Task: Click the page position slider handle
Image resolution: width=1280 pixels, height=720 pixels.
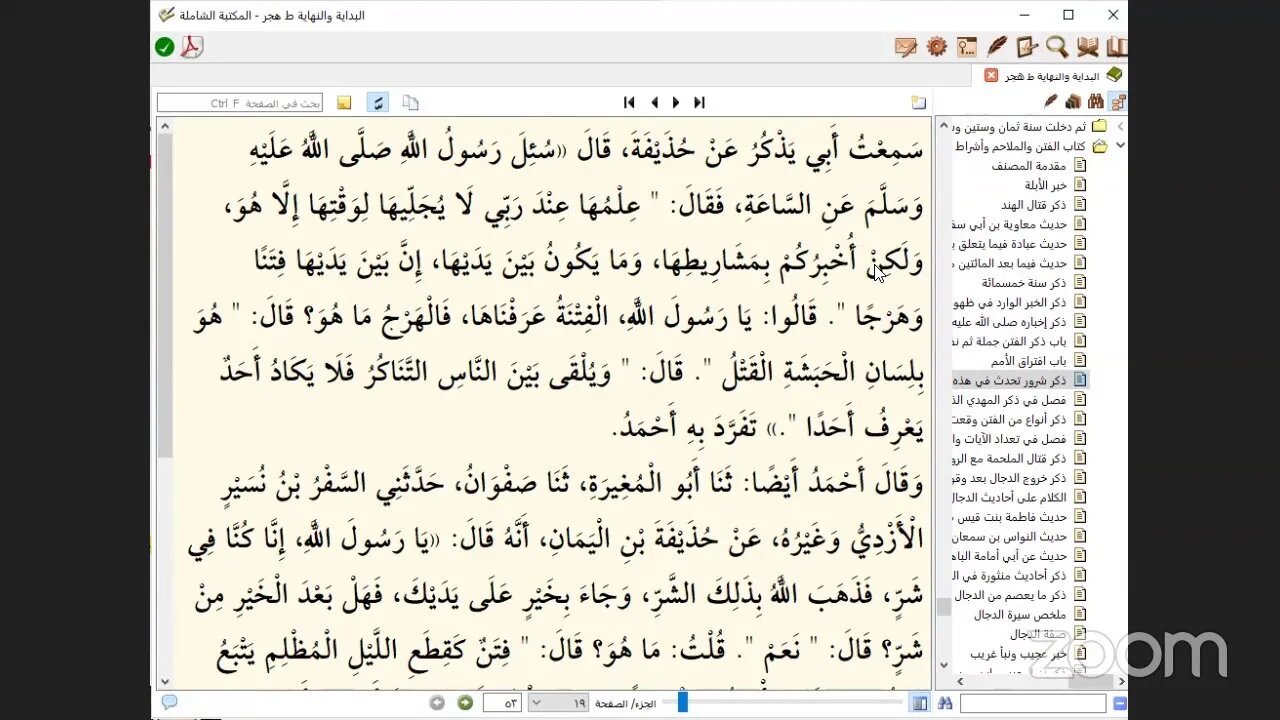Action: [x=682, y=703]
